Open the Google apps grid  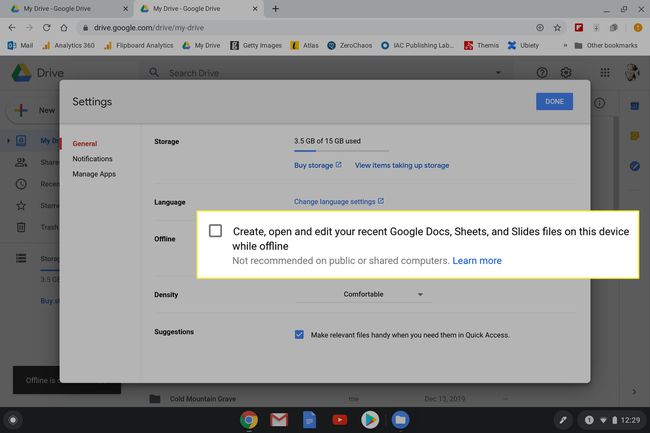tap(605, 73)
